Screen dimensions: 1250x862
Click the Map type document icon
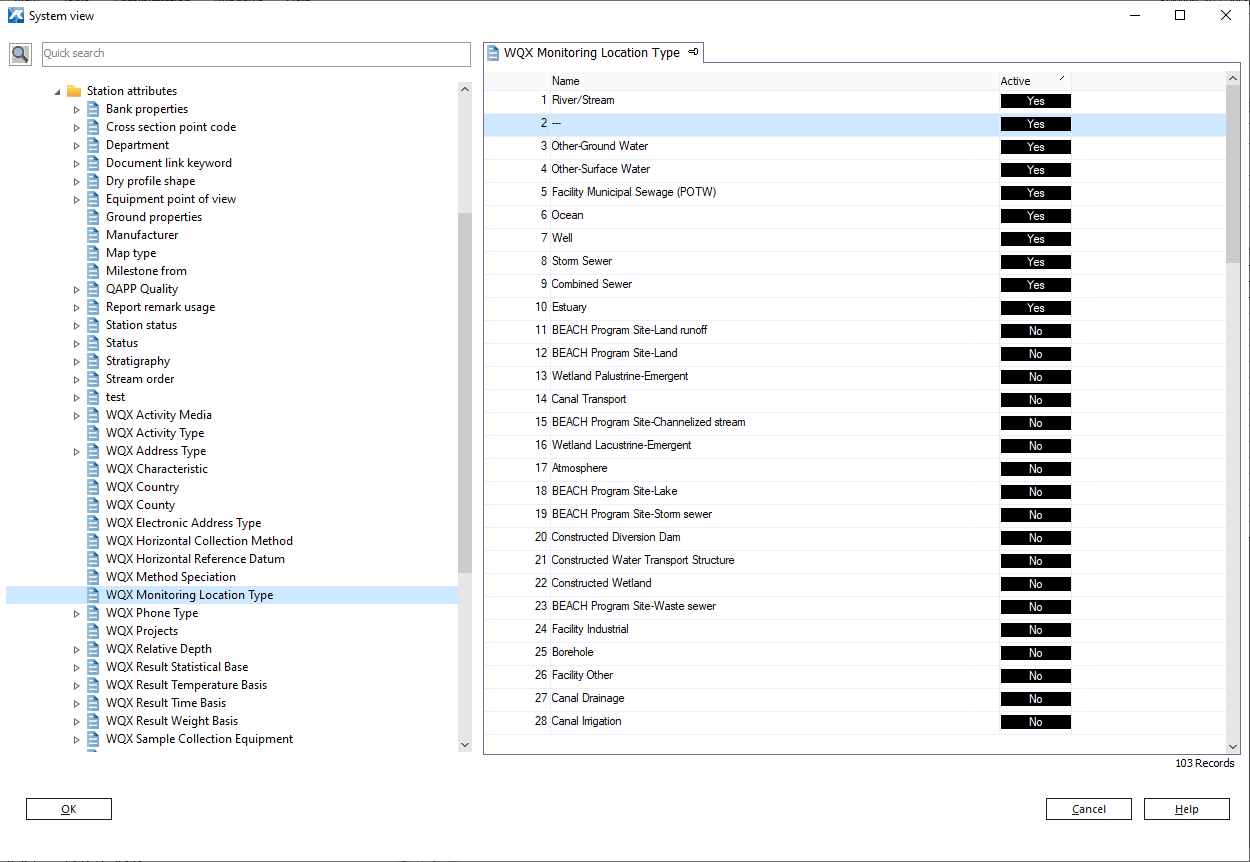pos(93,253)
